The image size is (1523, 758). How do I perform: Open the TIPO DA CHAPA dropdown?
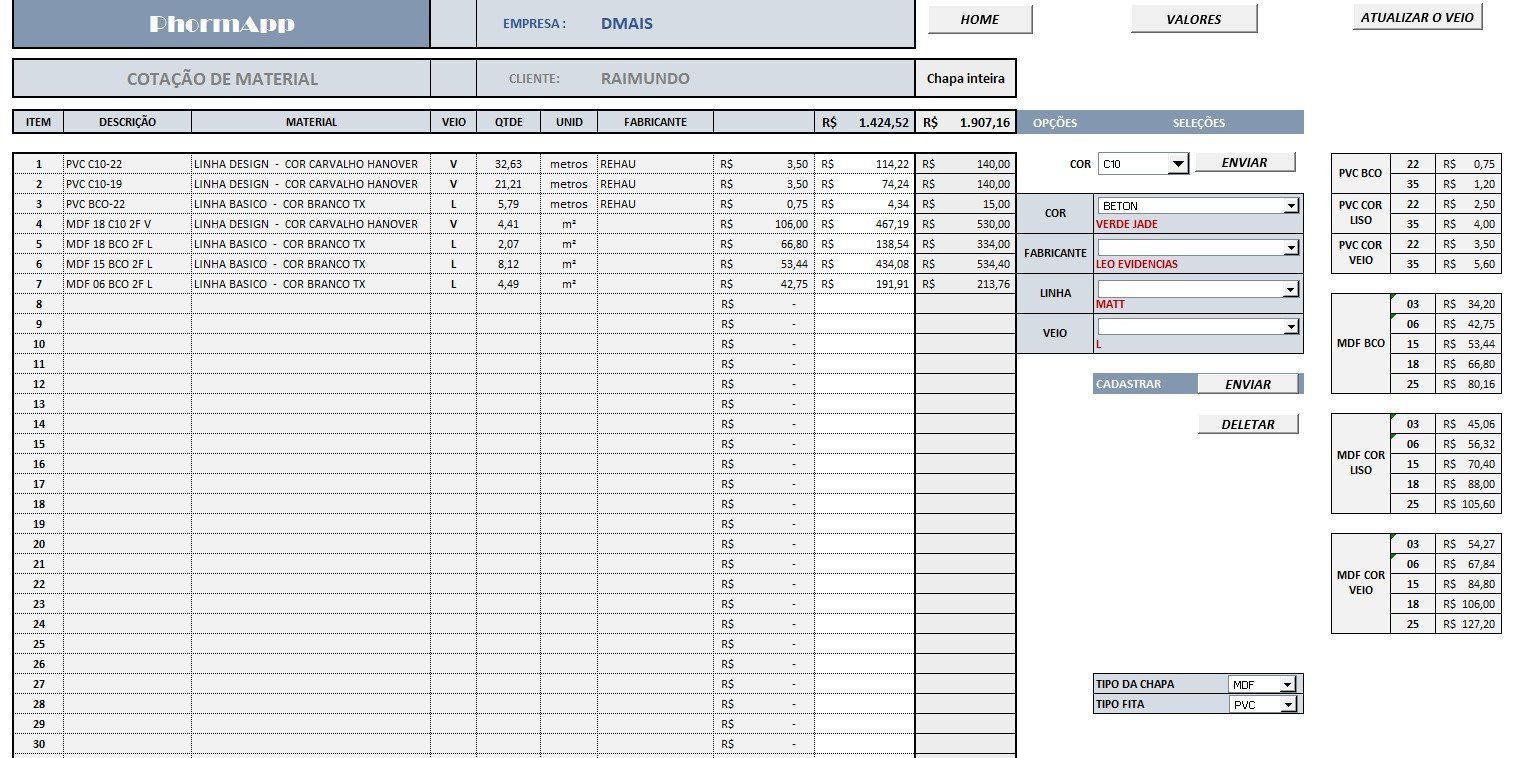click(1287, 685)
